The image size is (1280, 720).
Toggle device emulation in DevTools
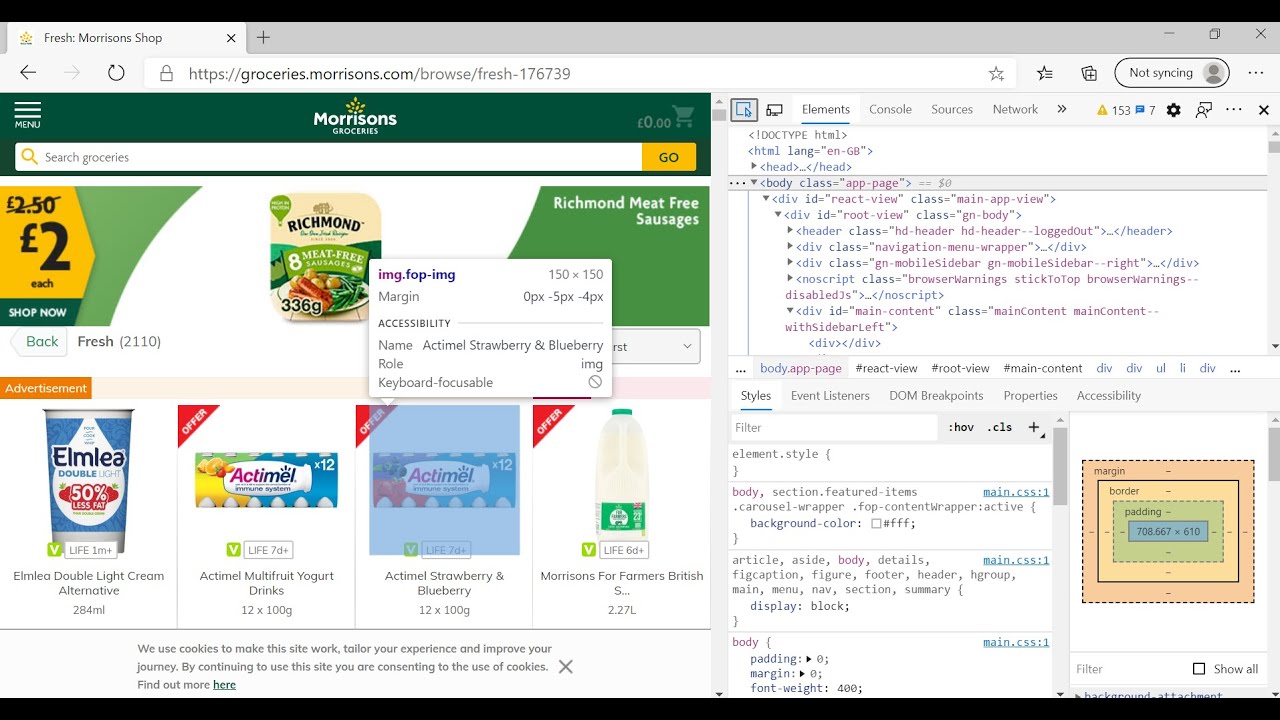(x=774, y=110)
